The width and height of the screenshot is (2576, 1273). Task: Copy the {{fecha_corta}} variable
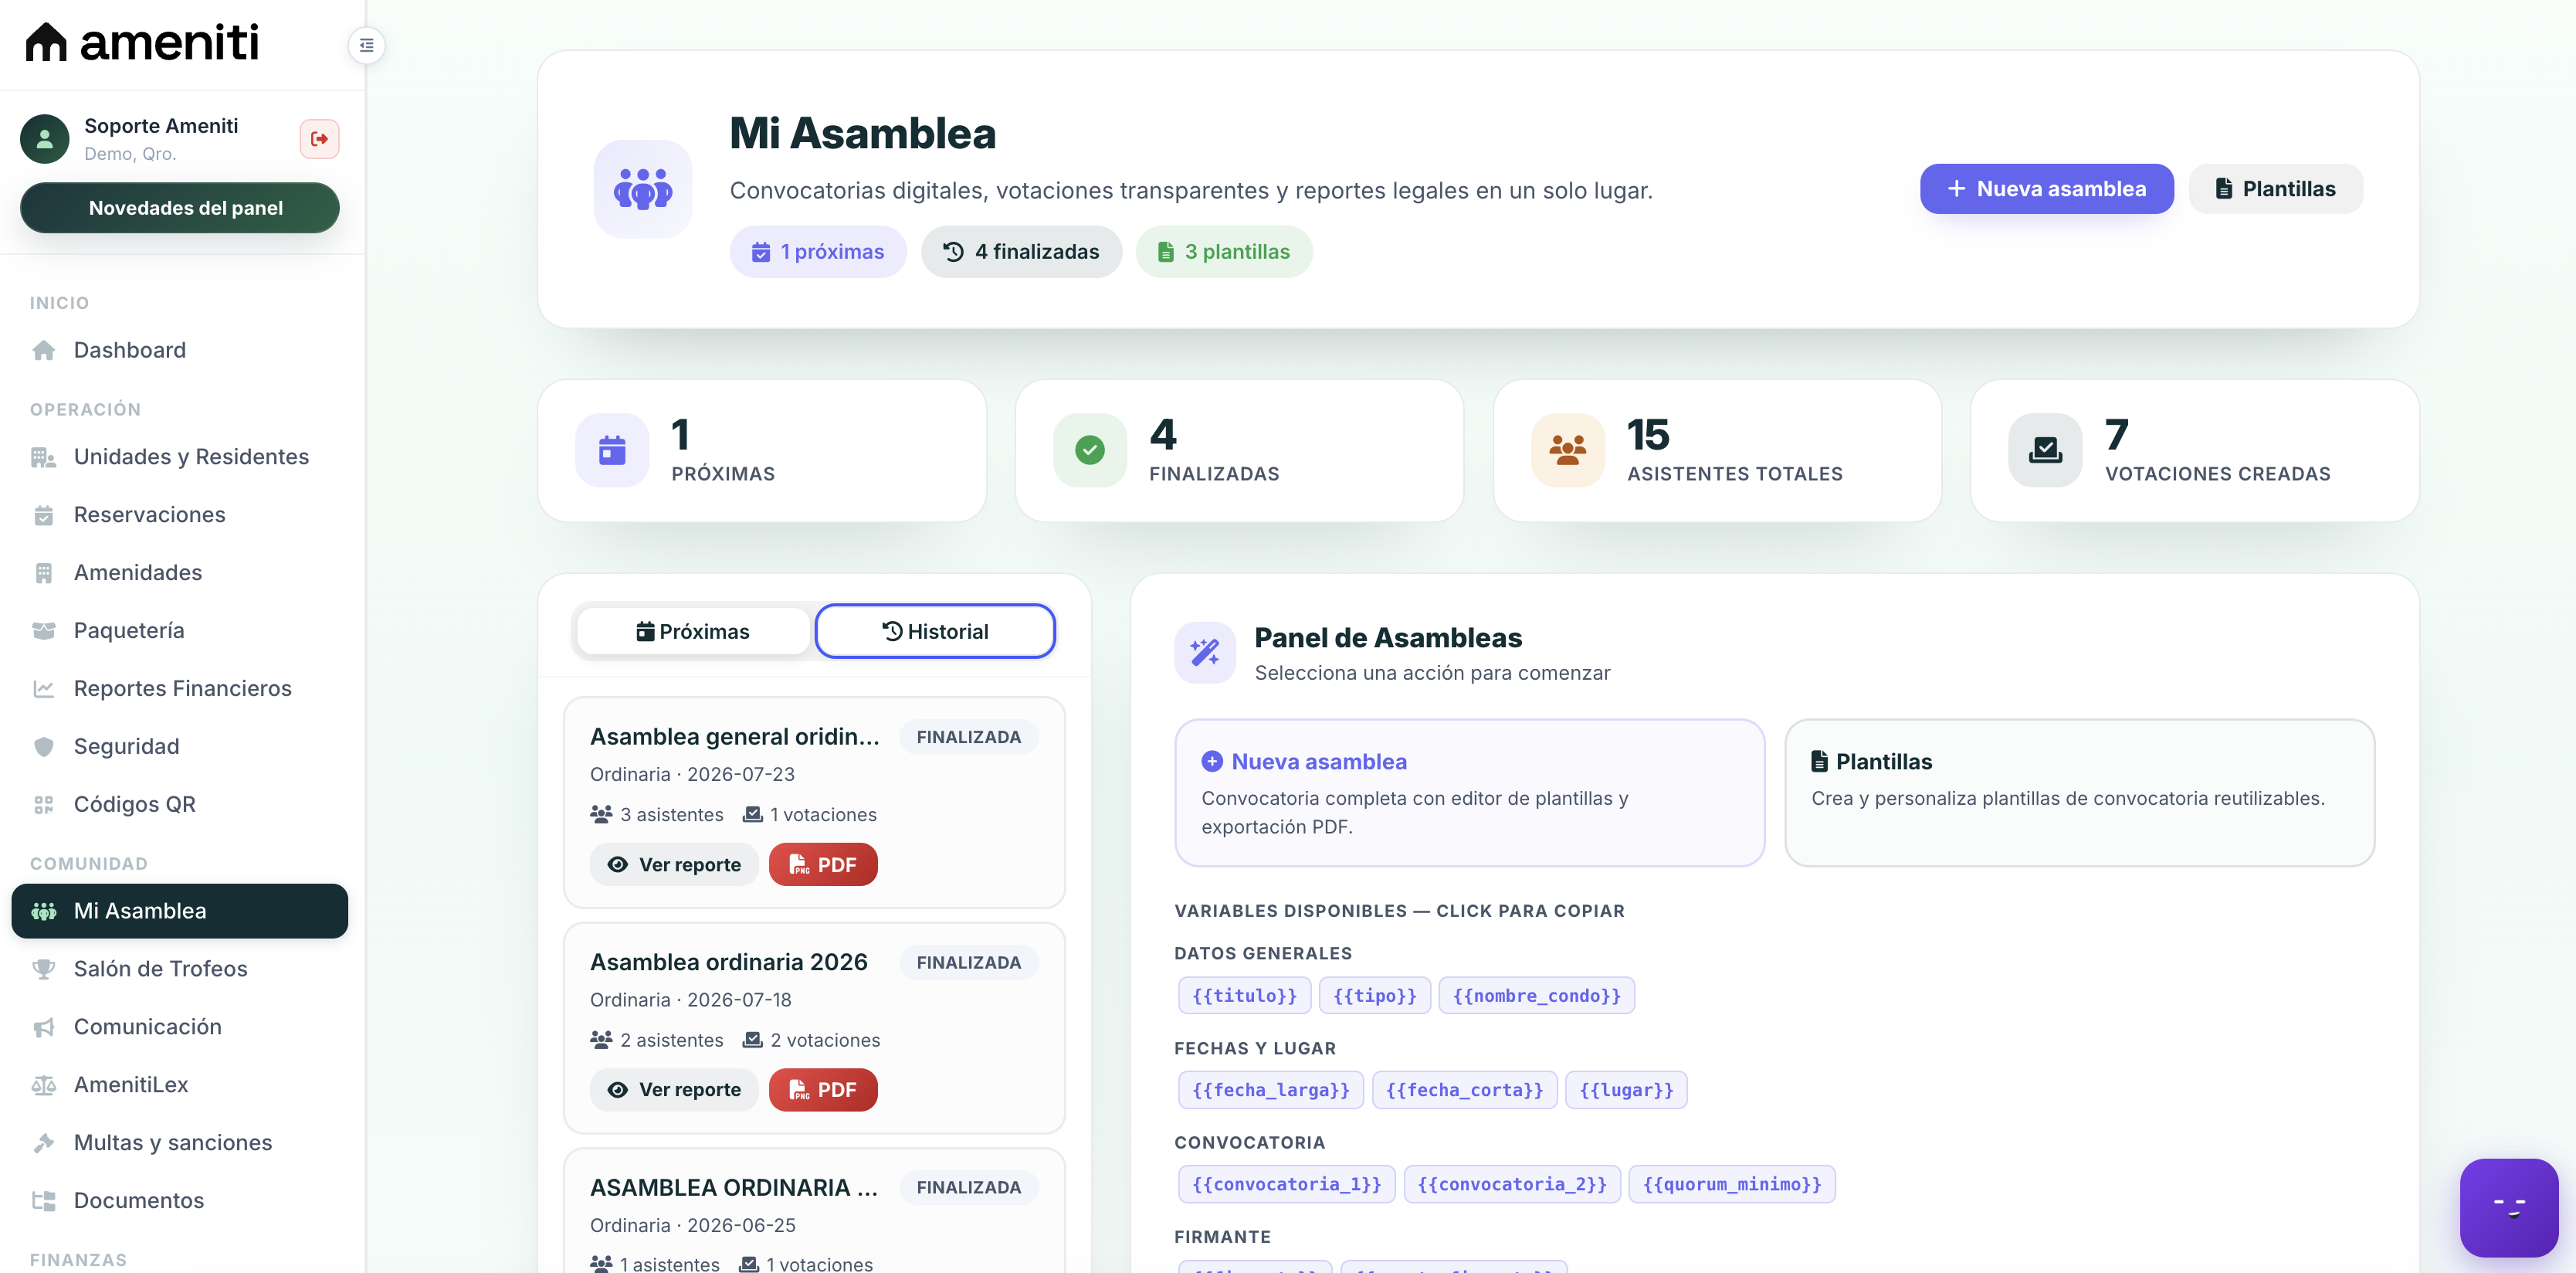coord(1464,1089)
